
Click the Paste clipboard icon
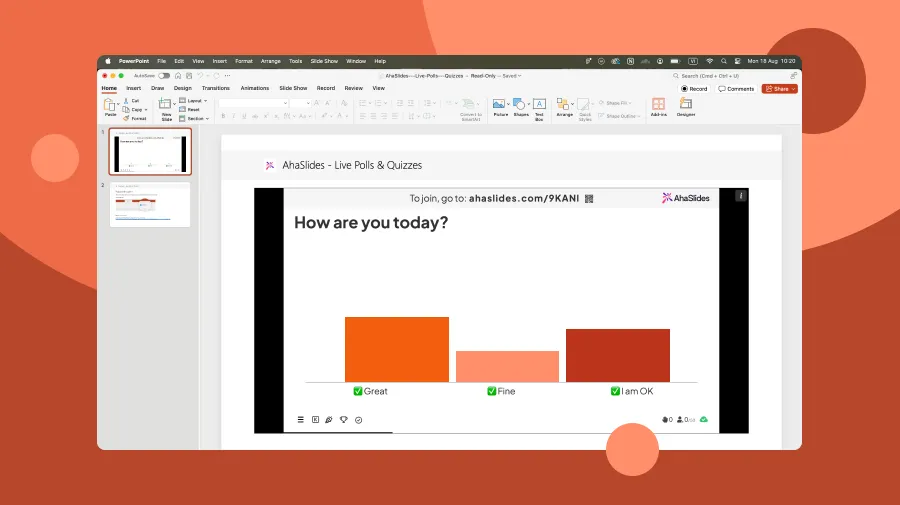110,105
